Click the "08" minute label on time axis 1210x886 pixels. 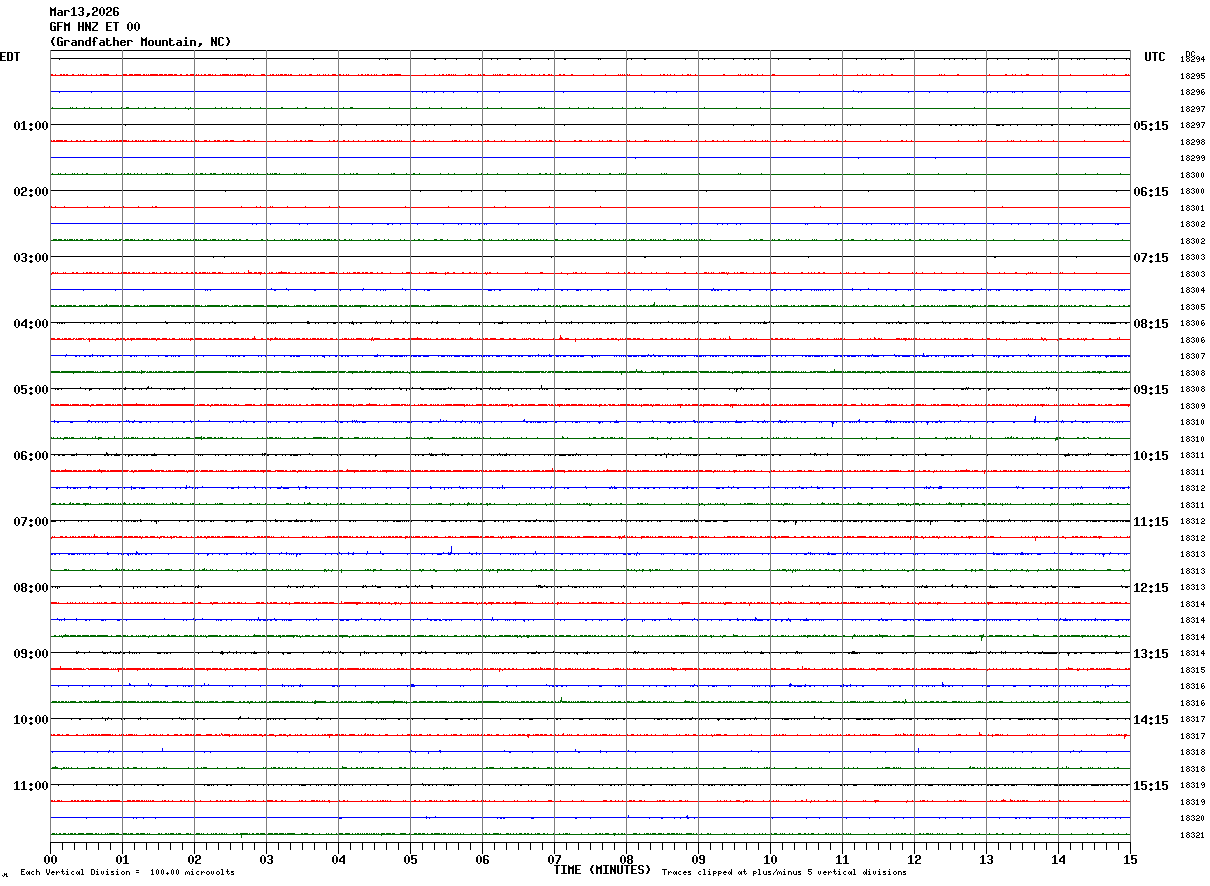click(626, 859)
